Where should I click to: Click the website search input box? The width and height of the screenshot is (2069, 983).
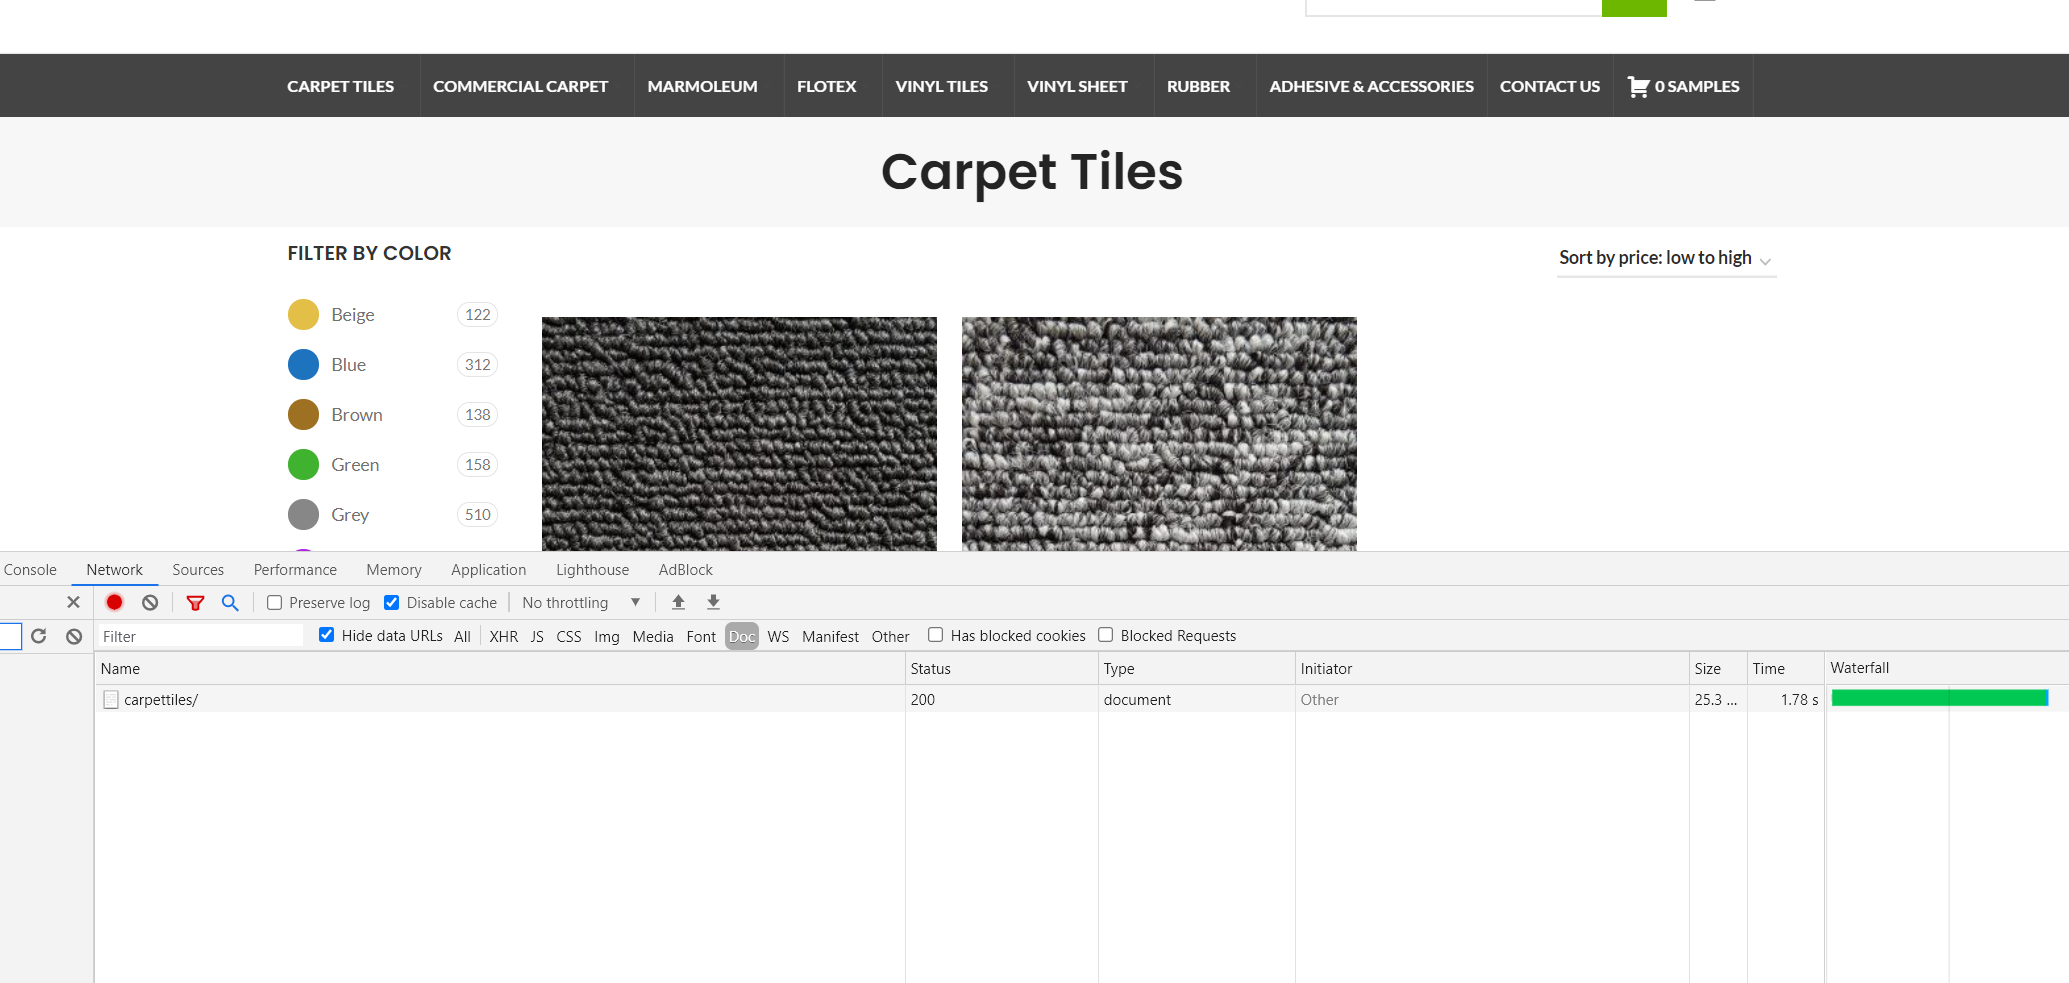coord(1454,7)
